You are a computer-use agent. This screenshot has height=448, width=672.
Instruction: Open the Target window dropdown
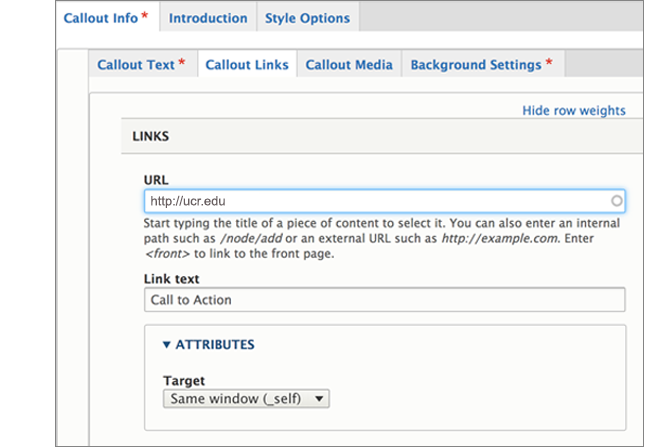pyautogui.click(x=246, y=398)
